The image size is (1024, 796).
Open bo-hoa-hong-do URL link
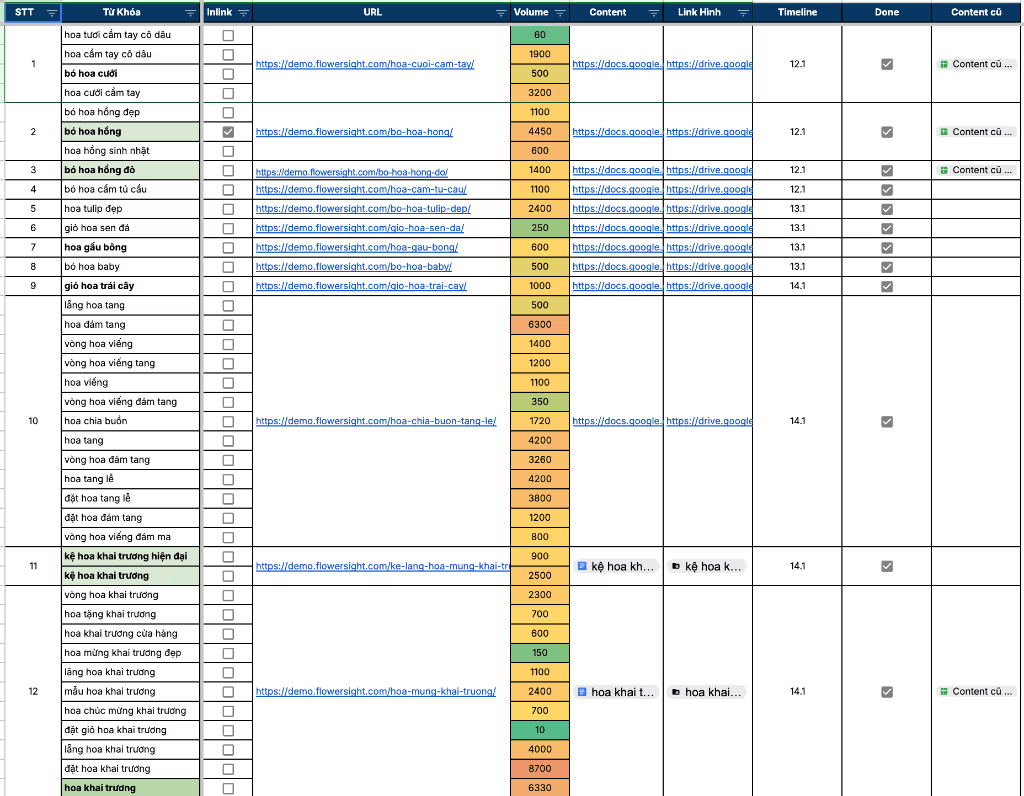(352, 172)
